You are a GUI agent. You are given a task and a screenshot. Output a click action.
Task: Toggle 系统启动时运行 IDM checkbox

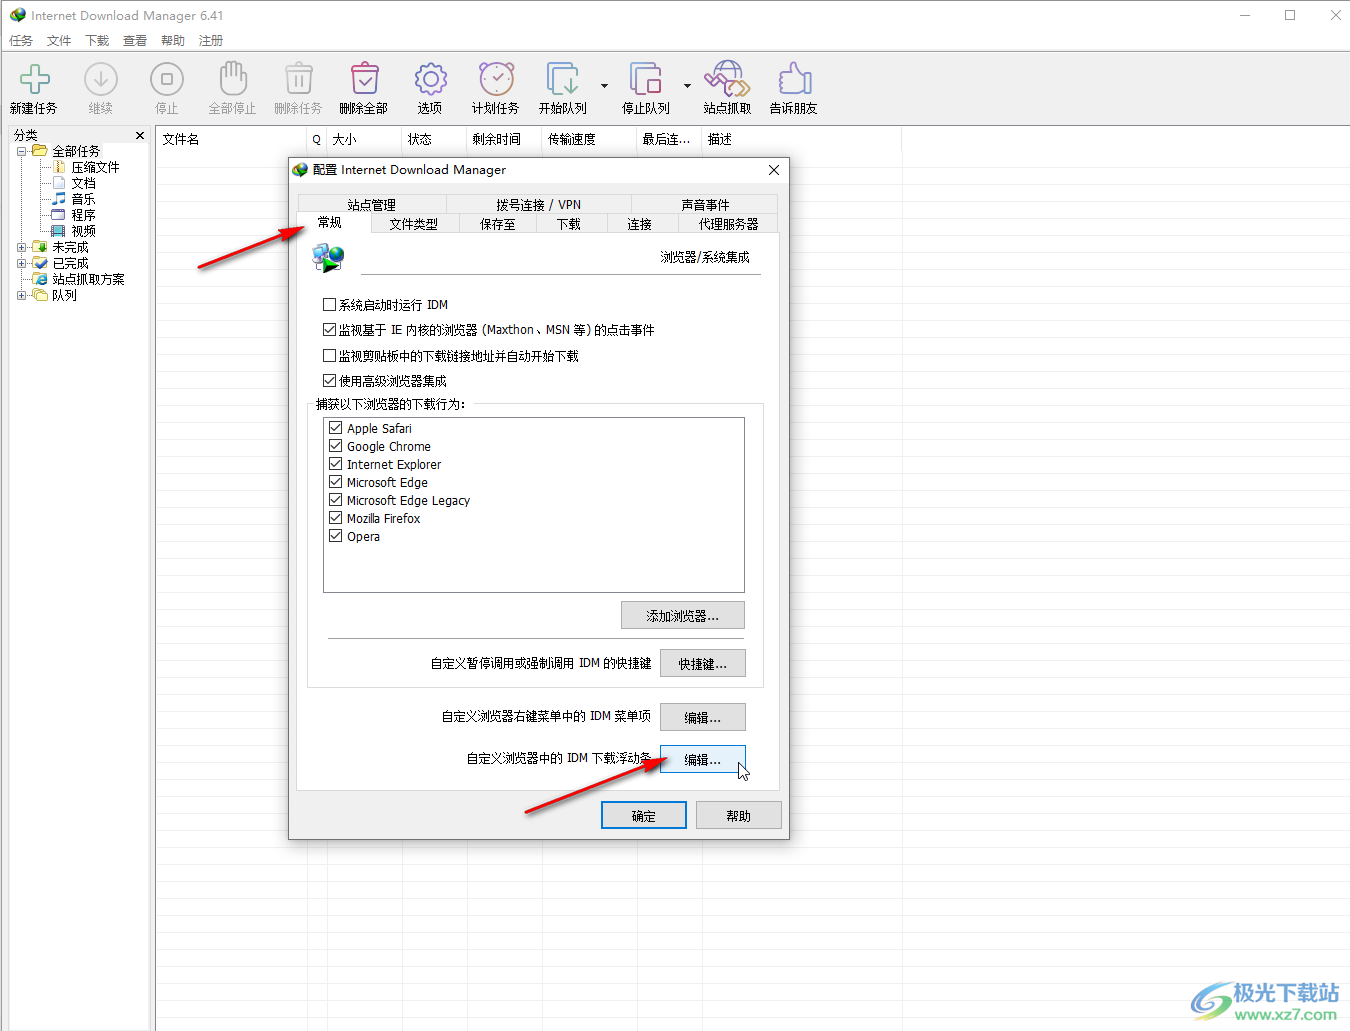tap(329, 305)
